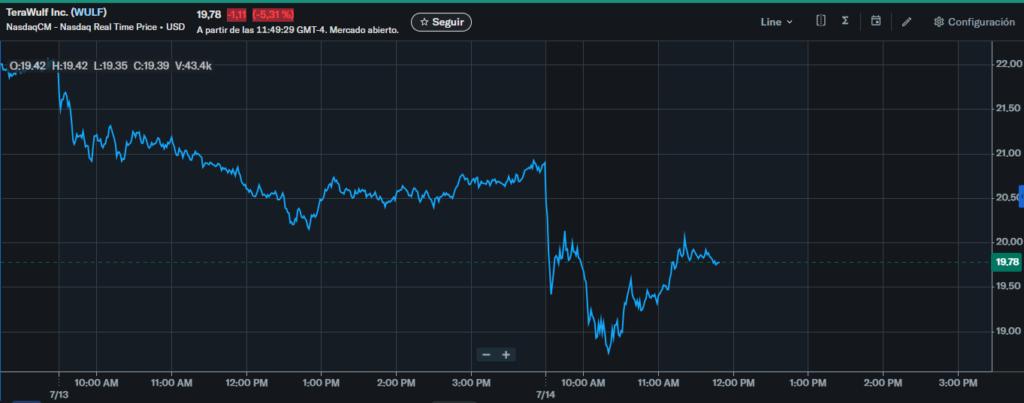This screenshot has width=1024, height=403.
Task: Select the 7/13 date marker on axis
Action: pos(59,395)
